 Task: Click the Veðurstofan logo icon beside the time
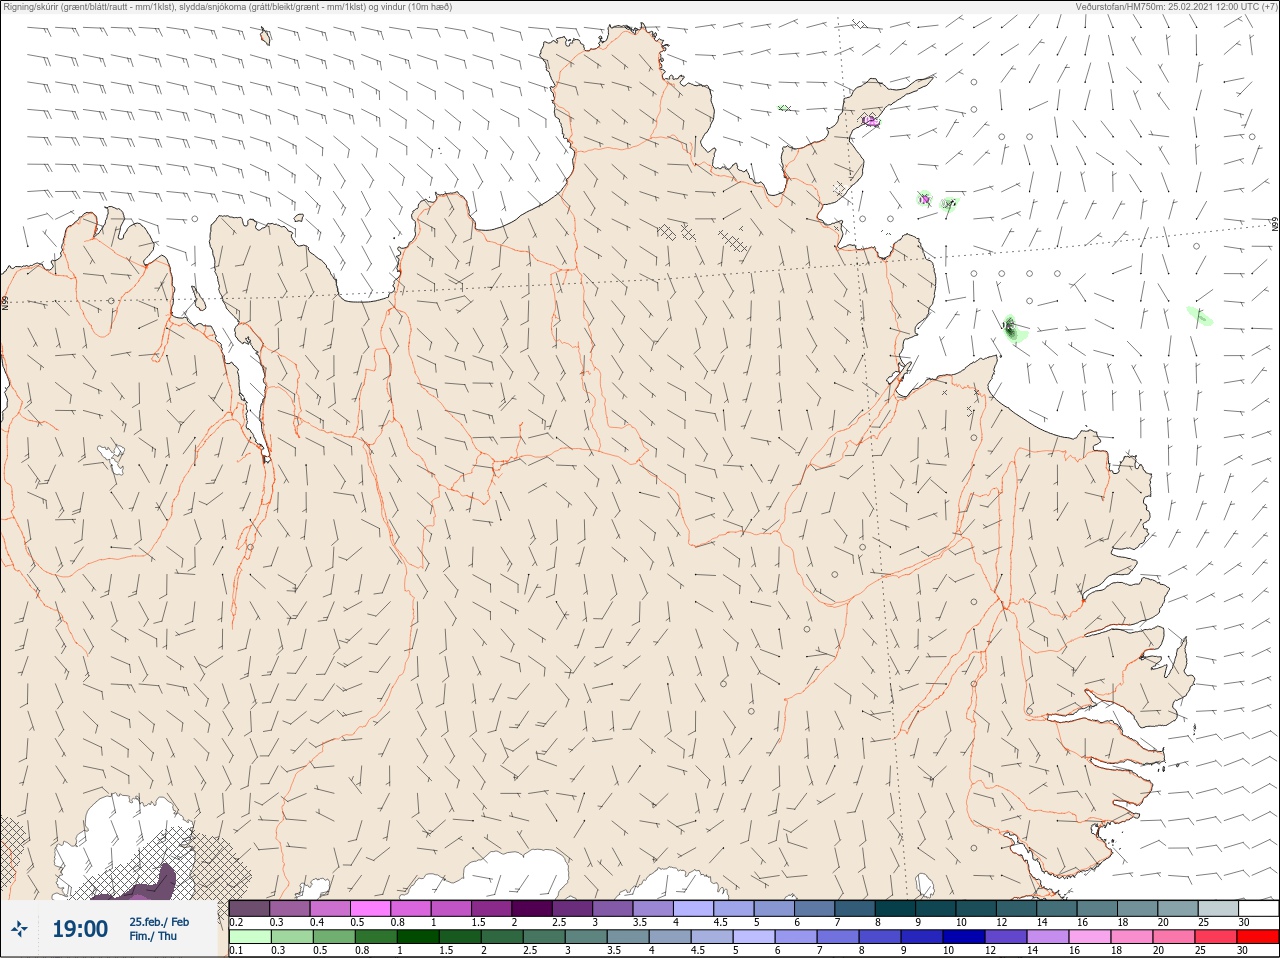pyautogui.click(x=19, y=929)
